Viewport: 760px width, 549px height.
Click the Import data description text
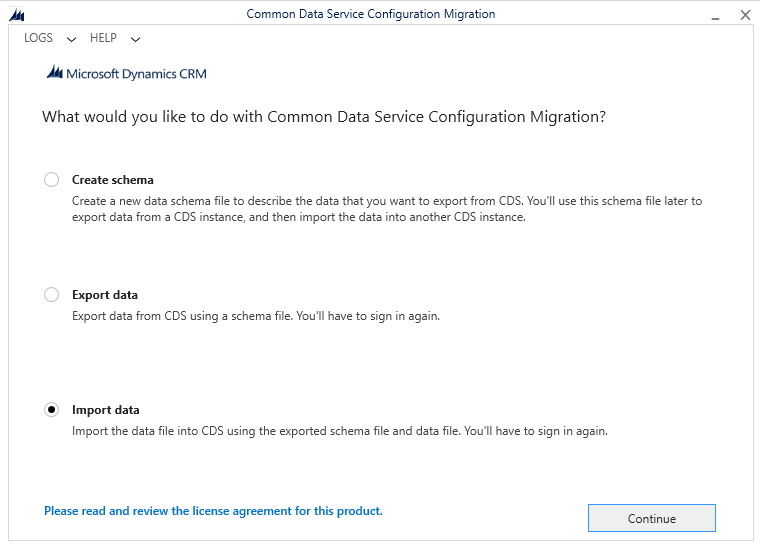pos(340,431)
